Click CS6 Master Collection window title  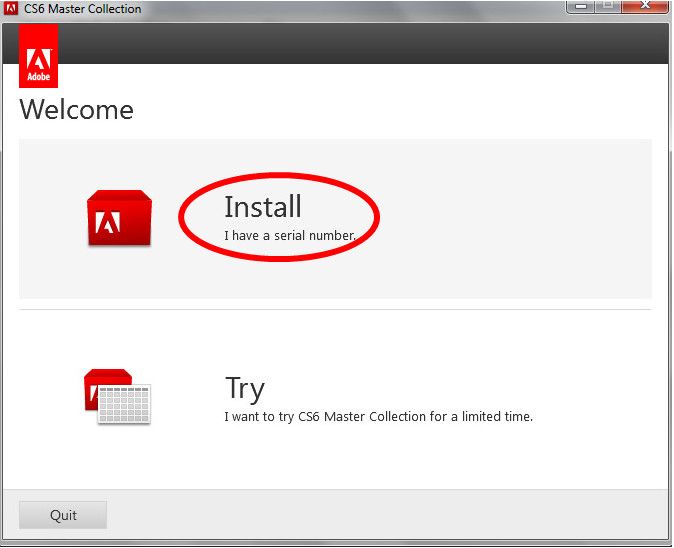pos(83,9)
